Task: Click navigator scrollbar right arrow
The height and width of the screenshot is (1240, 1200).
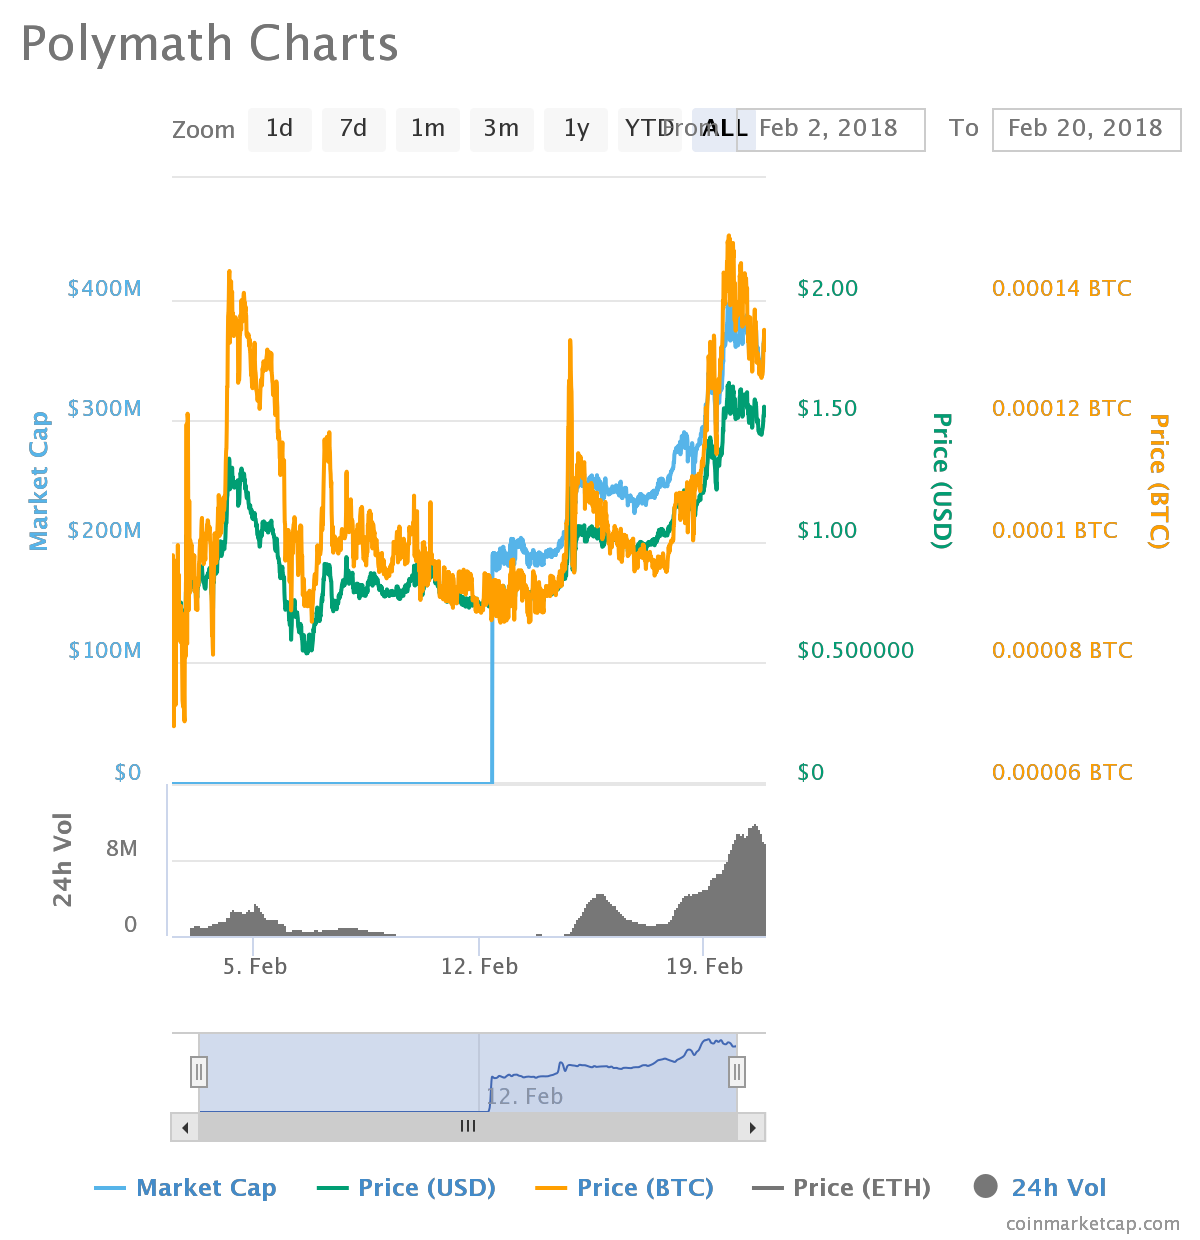Action: tap(752, 1127)
